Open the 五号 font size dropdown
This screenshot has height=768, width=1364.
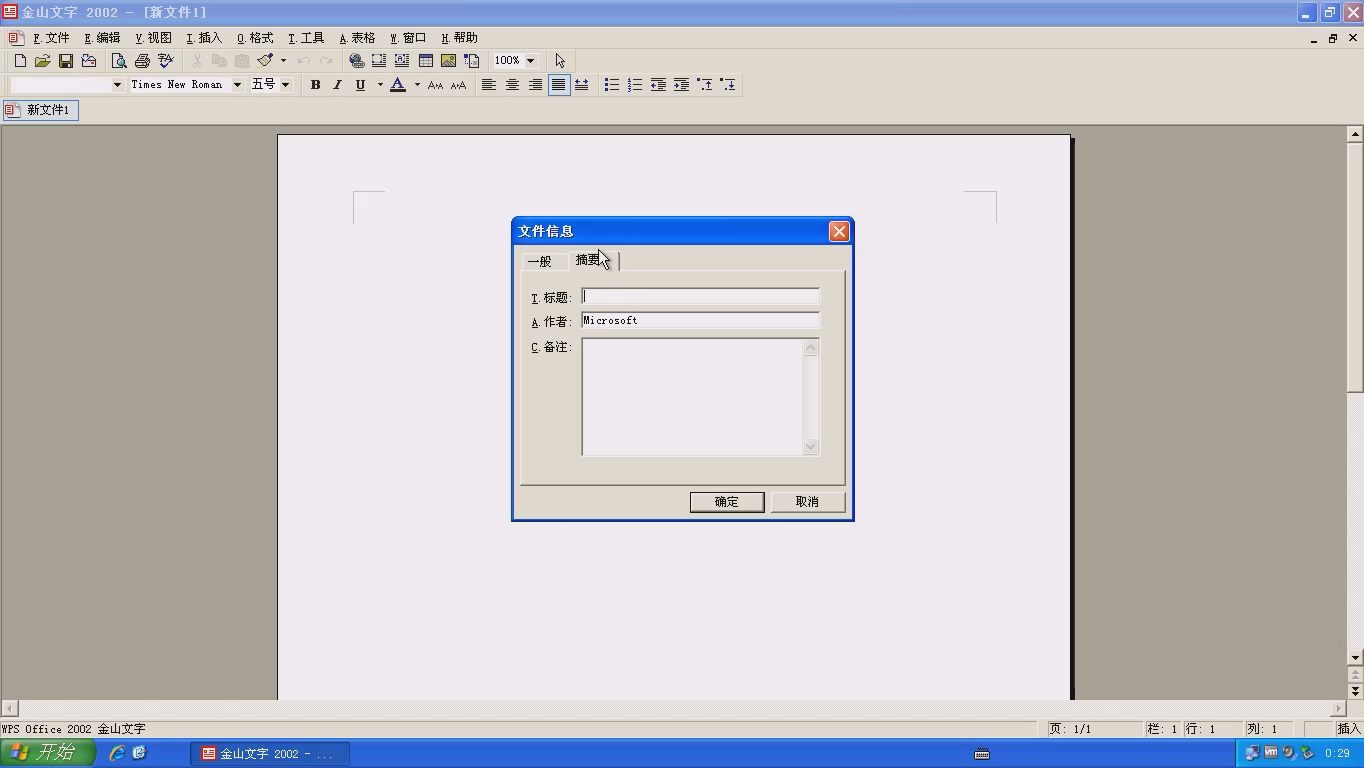pyautogui.click(x=285, y=85)
